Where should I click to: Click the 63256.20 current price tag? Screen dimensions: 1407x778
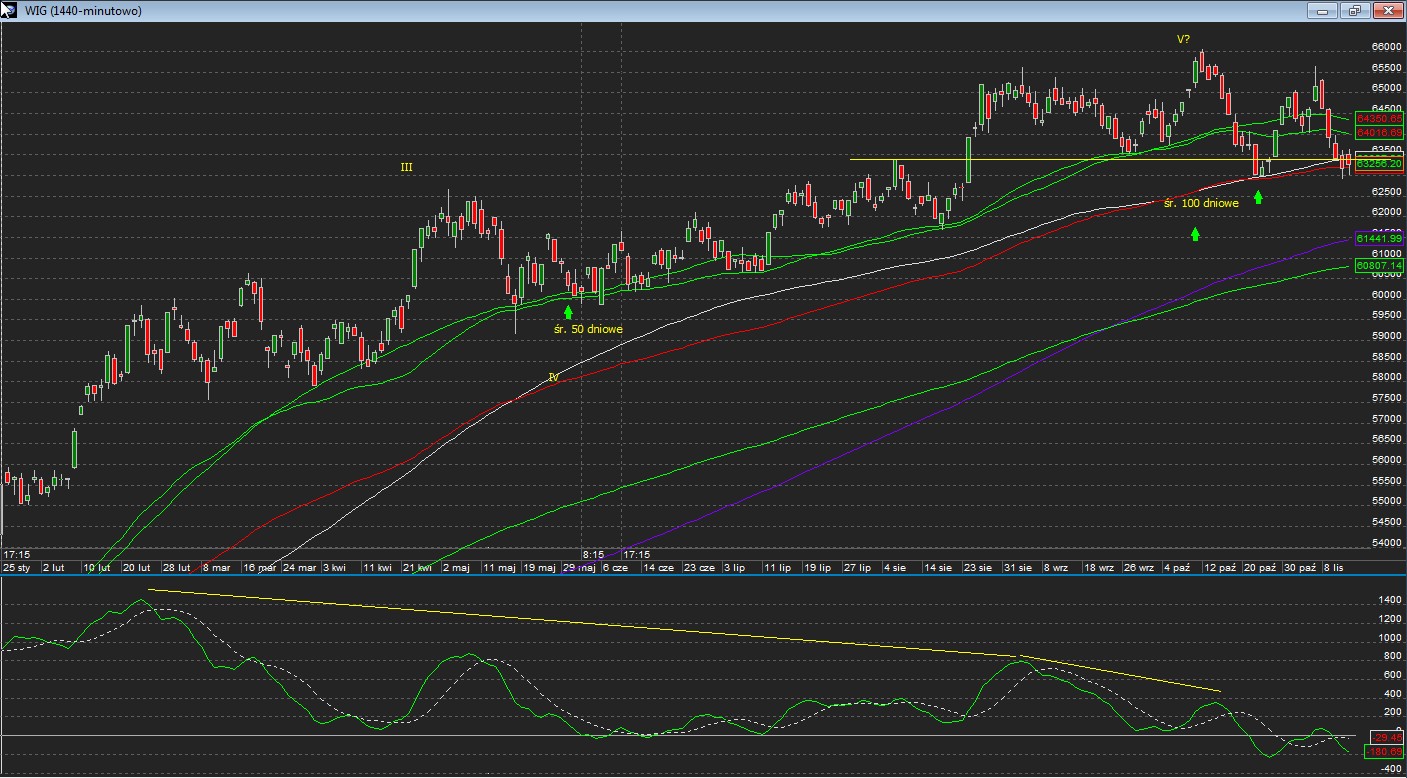(x=1379, y=163)
